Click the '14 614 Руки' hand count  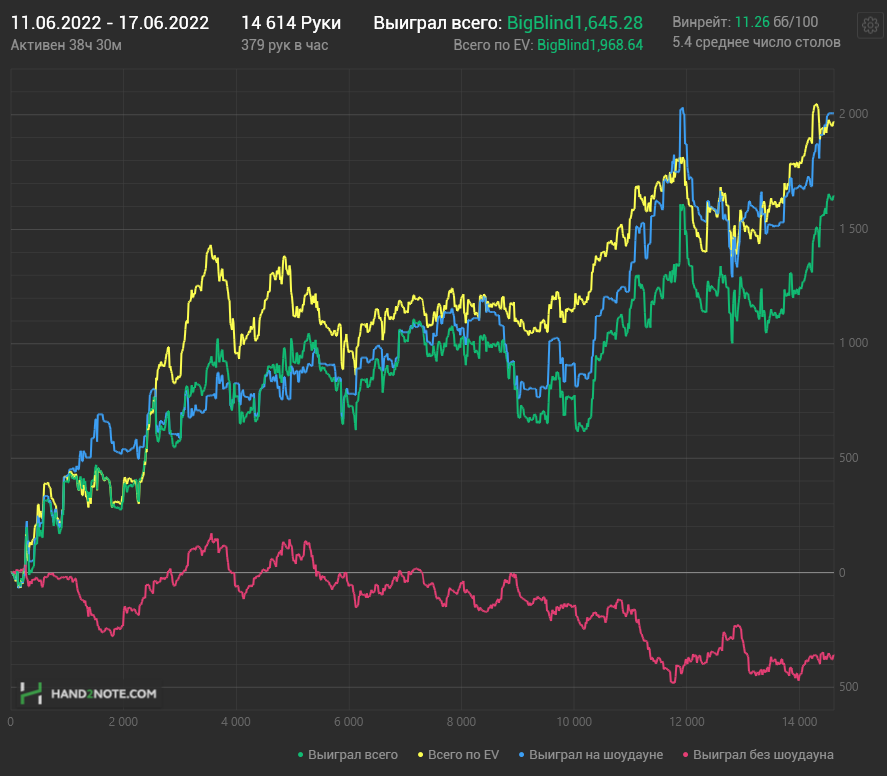point(291,23)
